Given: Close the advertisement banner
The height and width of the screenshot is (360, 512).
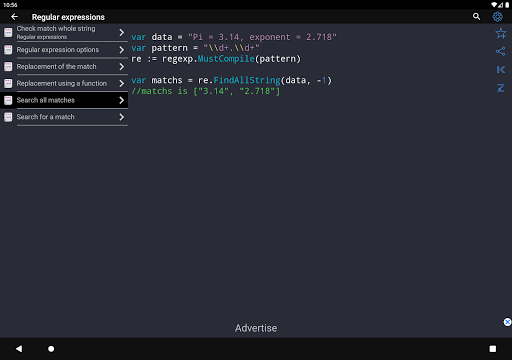Looking at the screenshot, I should click(507, 322).
